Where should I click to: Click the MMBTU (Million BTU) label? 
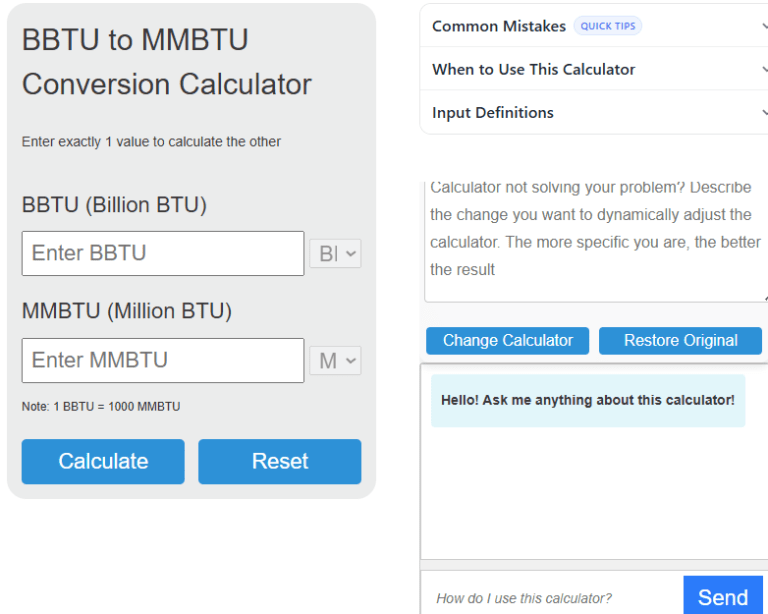[x=127, y=311]
